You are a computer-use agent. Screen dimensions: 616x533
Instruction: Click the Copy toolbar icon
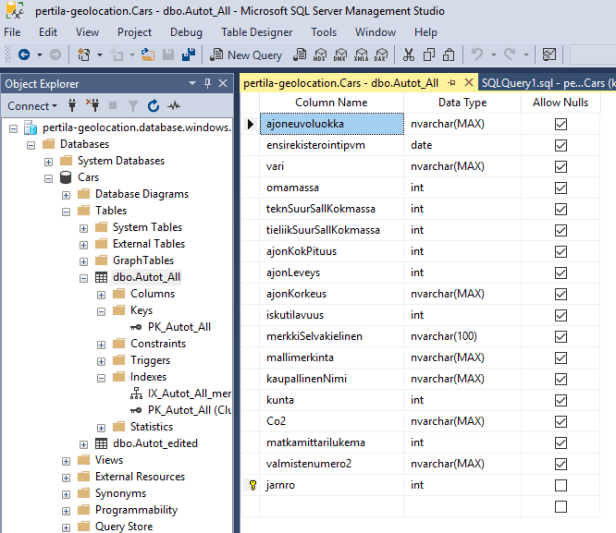pos(429,55)
